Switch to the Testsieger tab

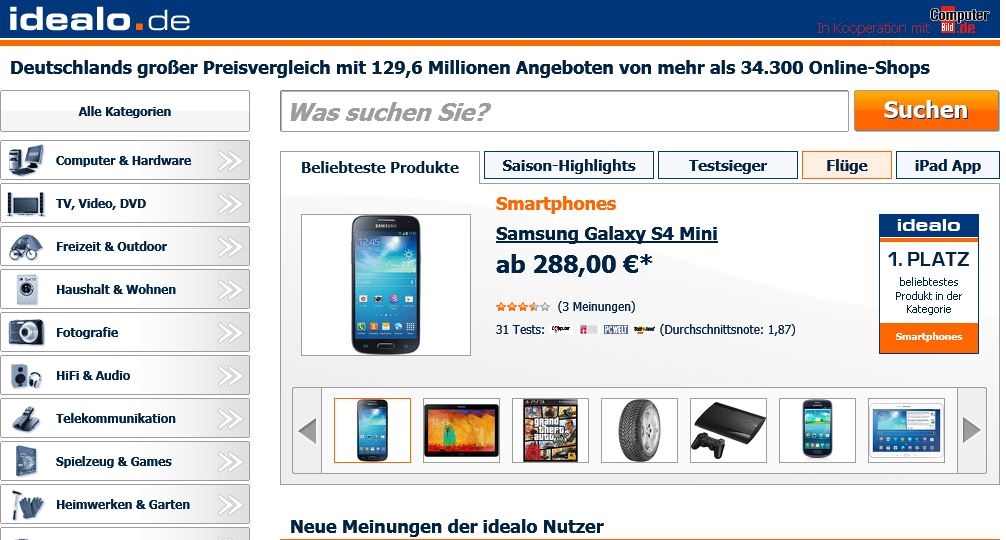(728, 165)
